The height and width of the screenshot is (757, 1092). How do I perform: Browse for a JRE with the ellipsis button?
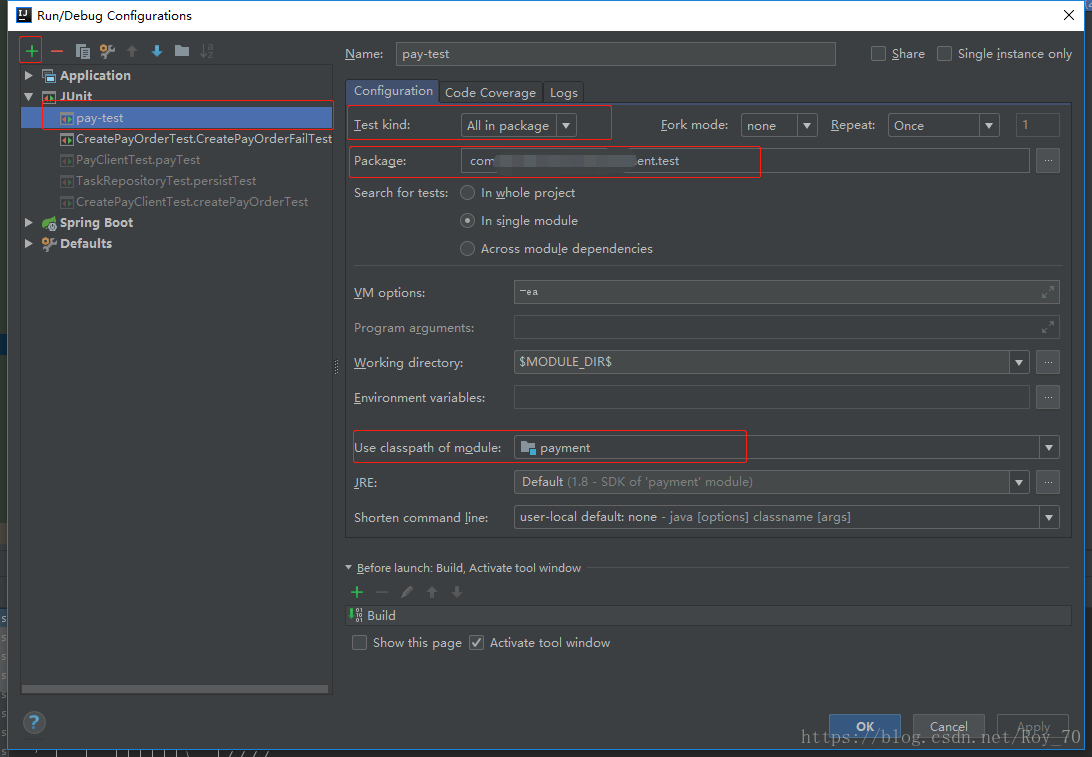coord(1048,482)
